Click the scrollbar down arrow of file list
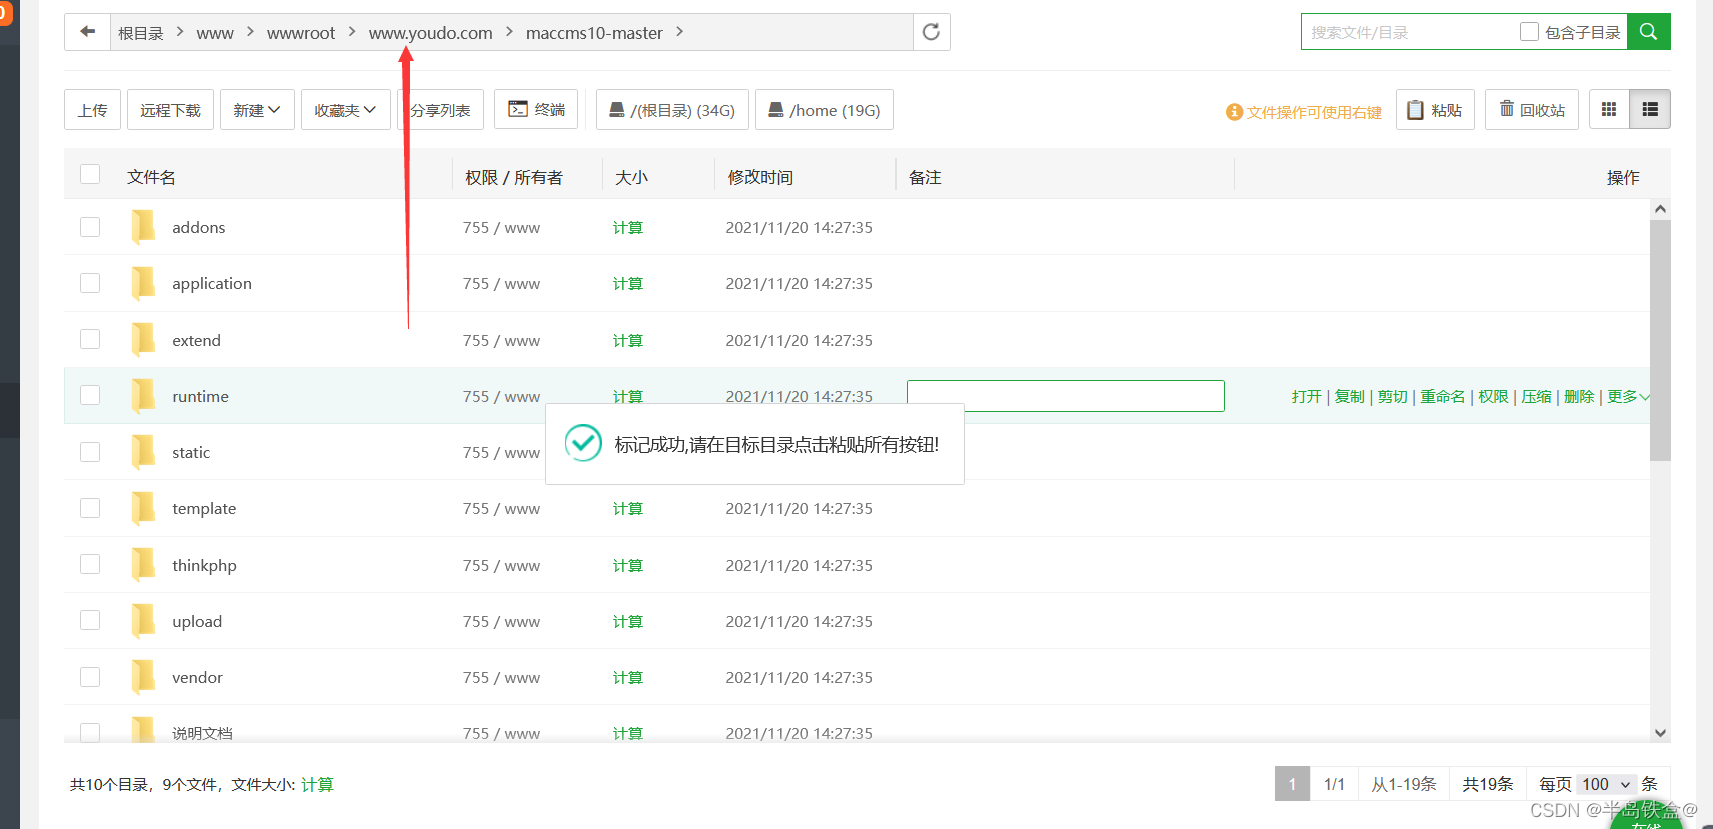This screenshot has width=1713, height=829. 1660,733
